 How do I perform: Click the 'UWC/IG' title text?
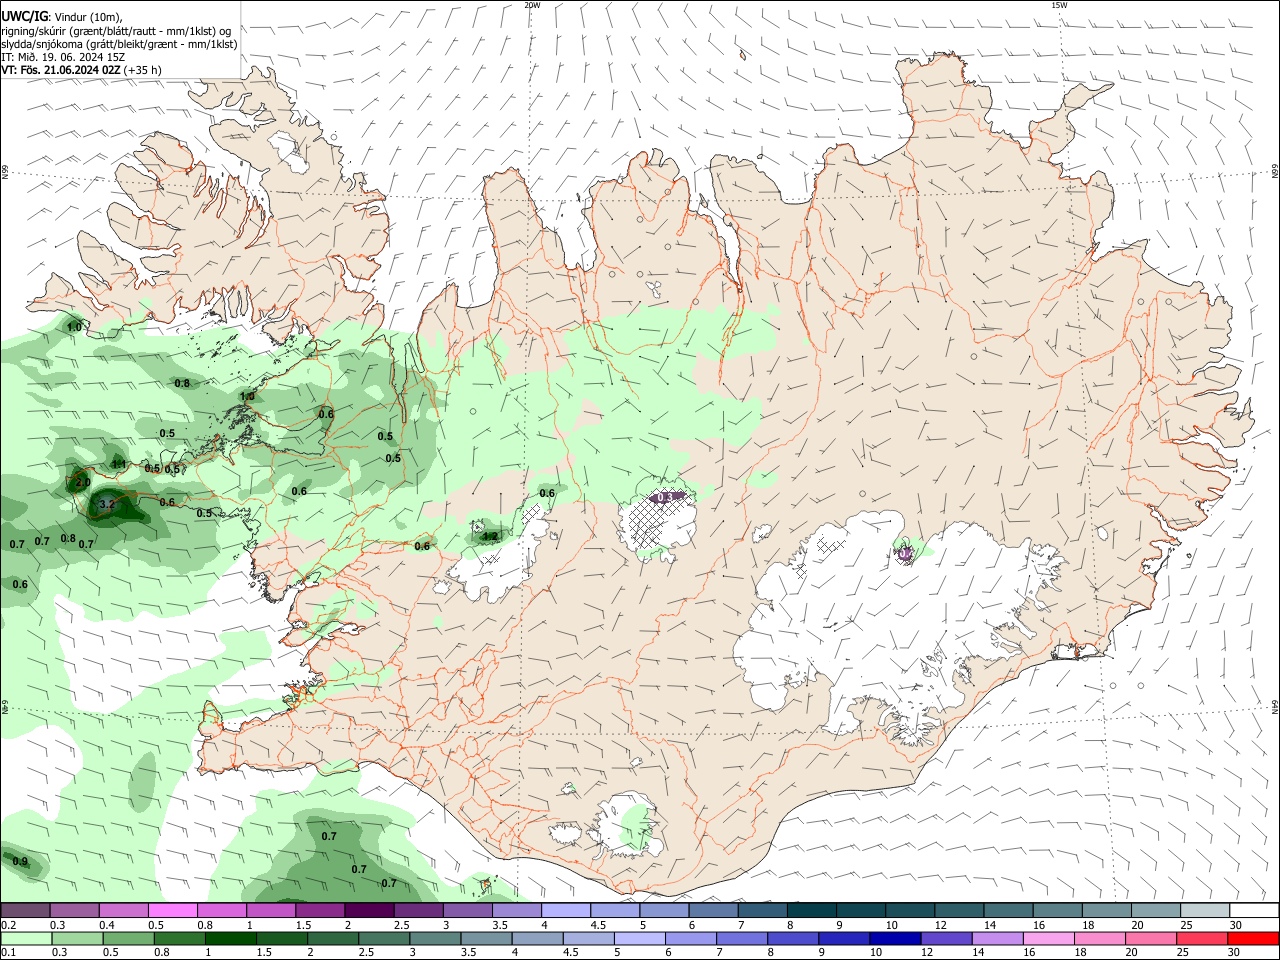coord(25,15)
